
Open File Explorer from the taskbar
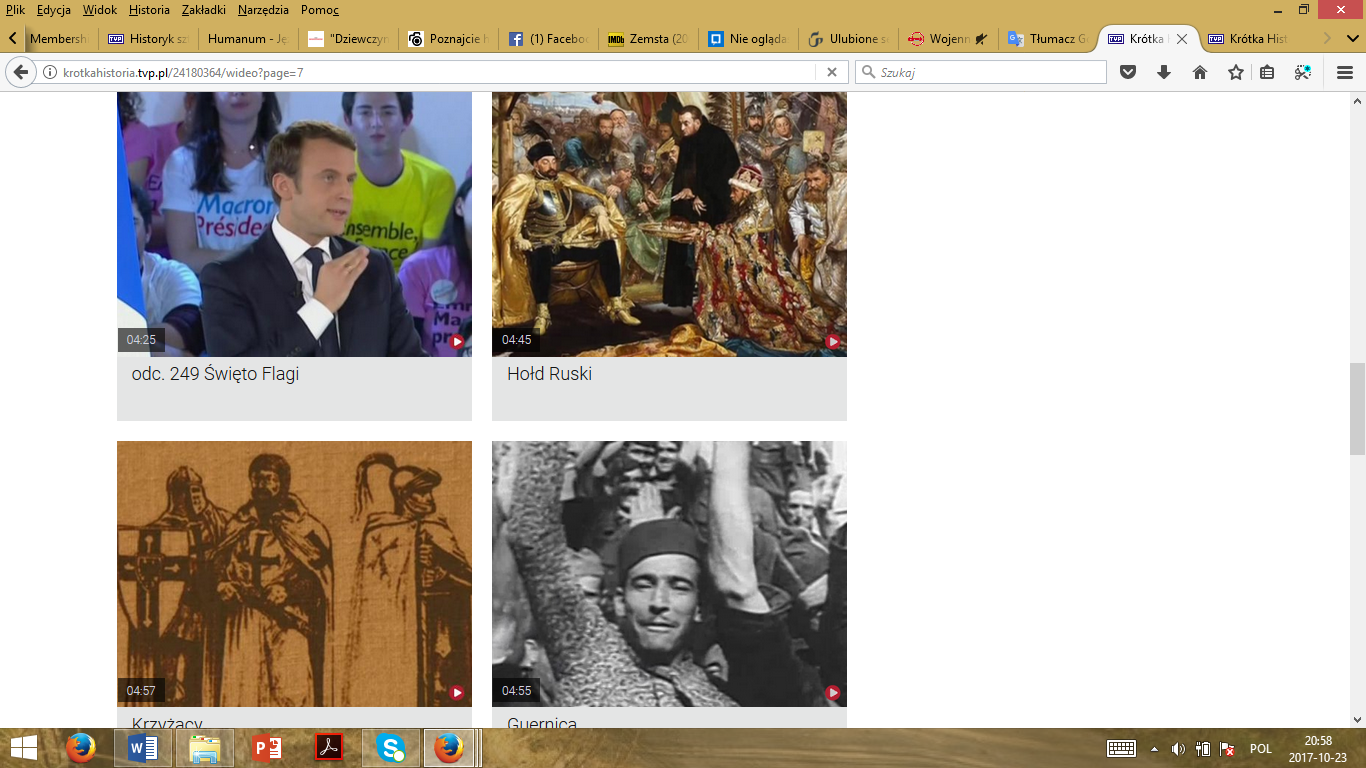(205, 748)
